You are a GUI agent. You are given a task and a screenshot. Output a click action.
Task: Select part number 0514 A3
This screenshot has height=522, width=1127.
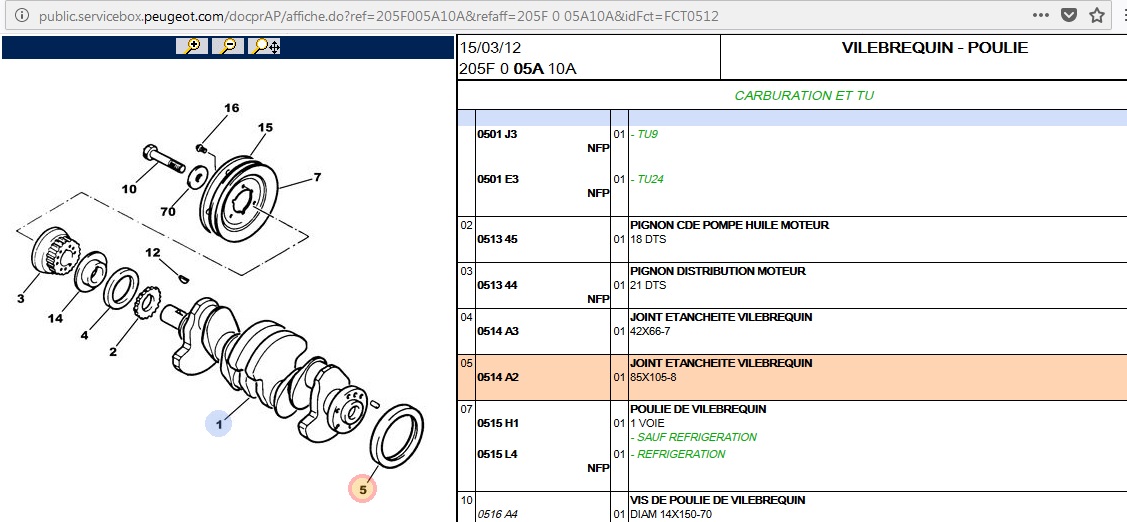497,331
